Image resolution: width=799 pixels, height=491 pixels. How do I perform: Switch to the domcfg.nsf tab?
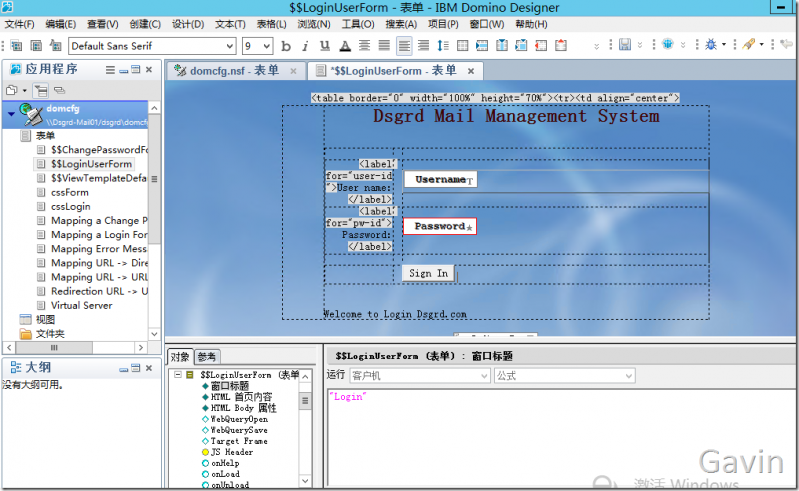[234, 71]
